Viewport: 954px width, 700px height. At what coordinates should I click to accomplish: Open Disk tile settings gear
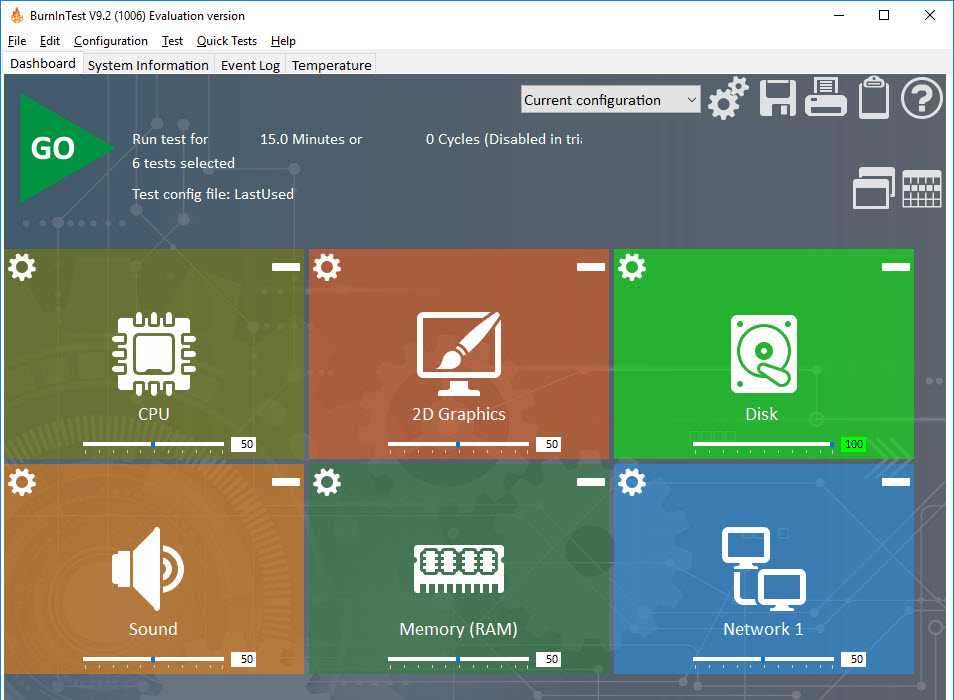[x=632, y=267]
